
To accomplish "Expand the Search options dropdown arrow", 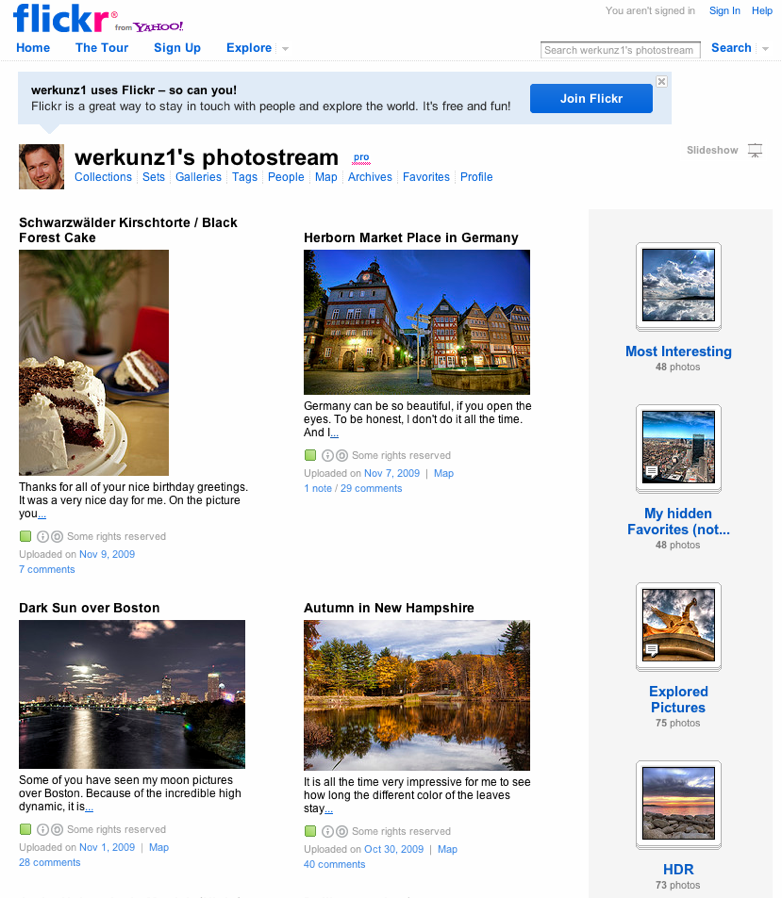I will [x=765, y=49].
